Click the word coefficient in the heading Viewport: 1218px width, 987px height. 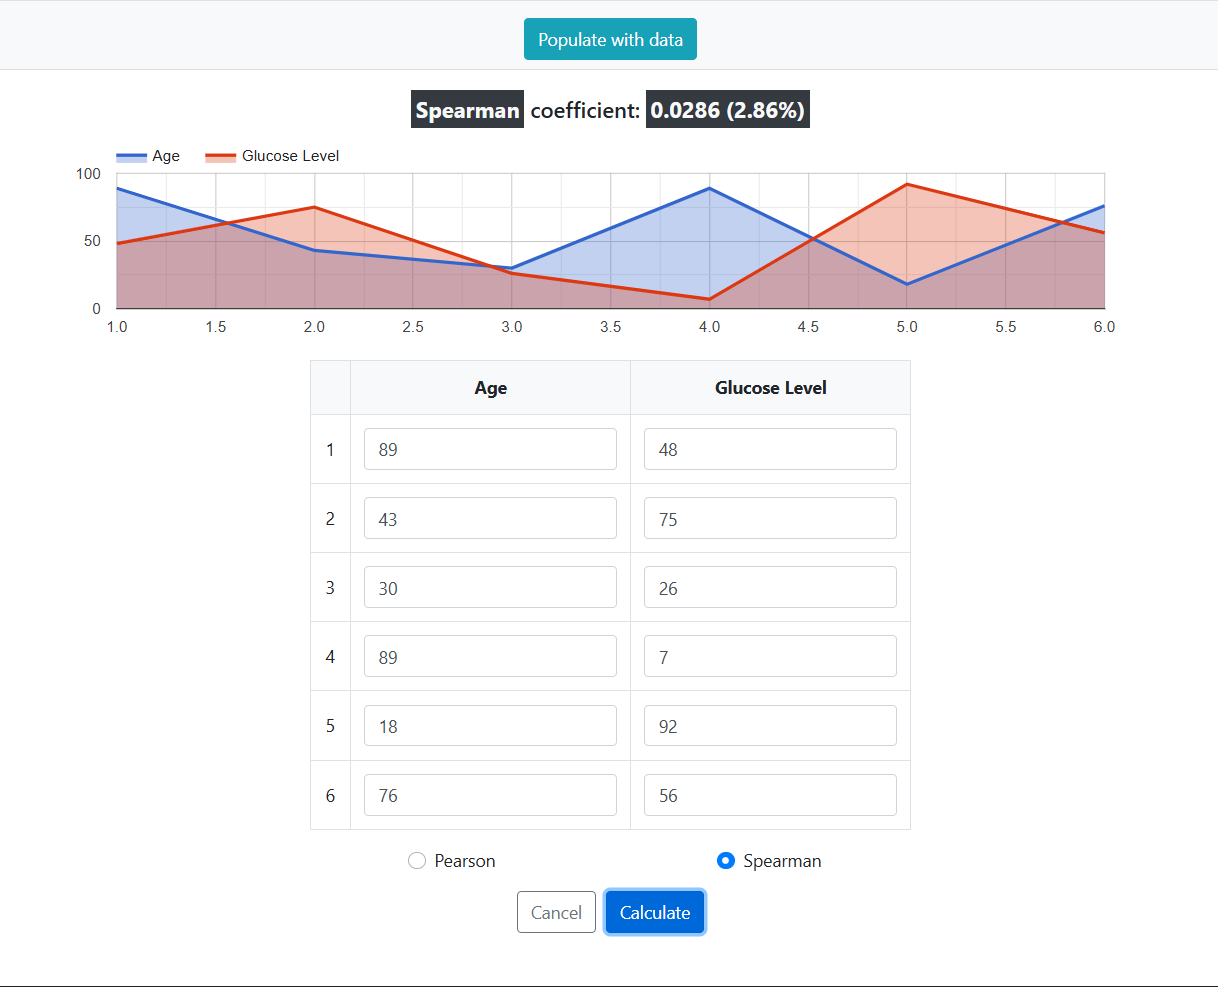pyautogui.click(x=585, y=110)
